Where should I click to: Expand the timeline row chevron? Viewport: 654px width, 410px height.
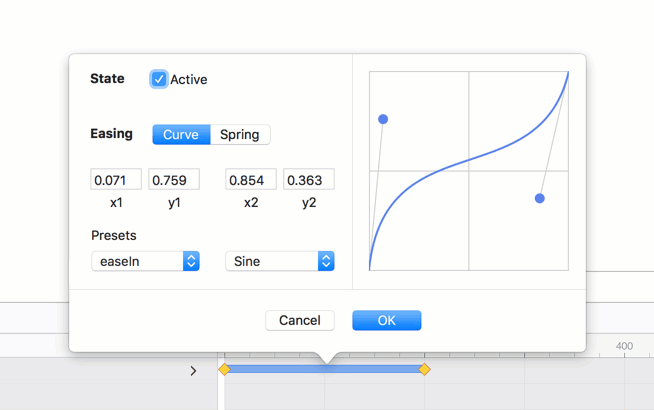[193, 371]
